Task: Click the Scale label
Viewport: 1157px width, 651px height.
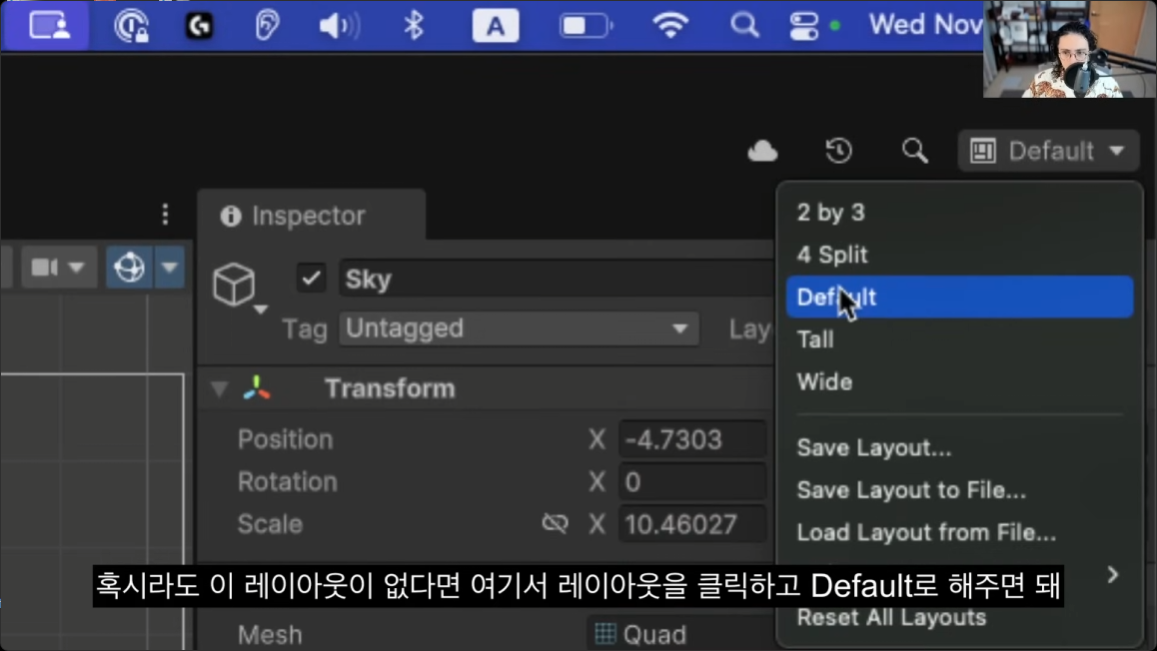Action: 269,524
